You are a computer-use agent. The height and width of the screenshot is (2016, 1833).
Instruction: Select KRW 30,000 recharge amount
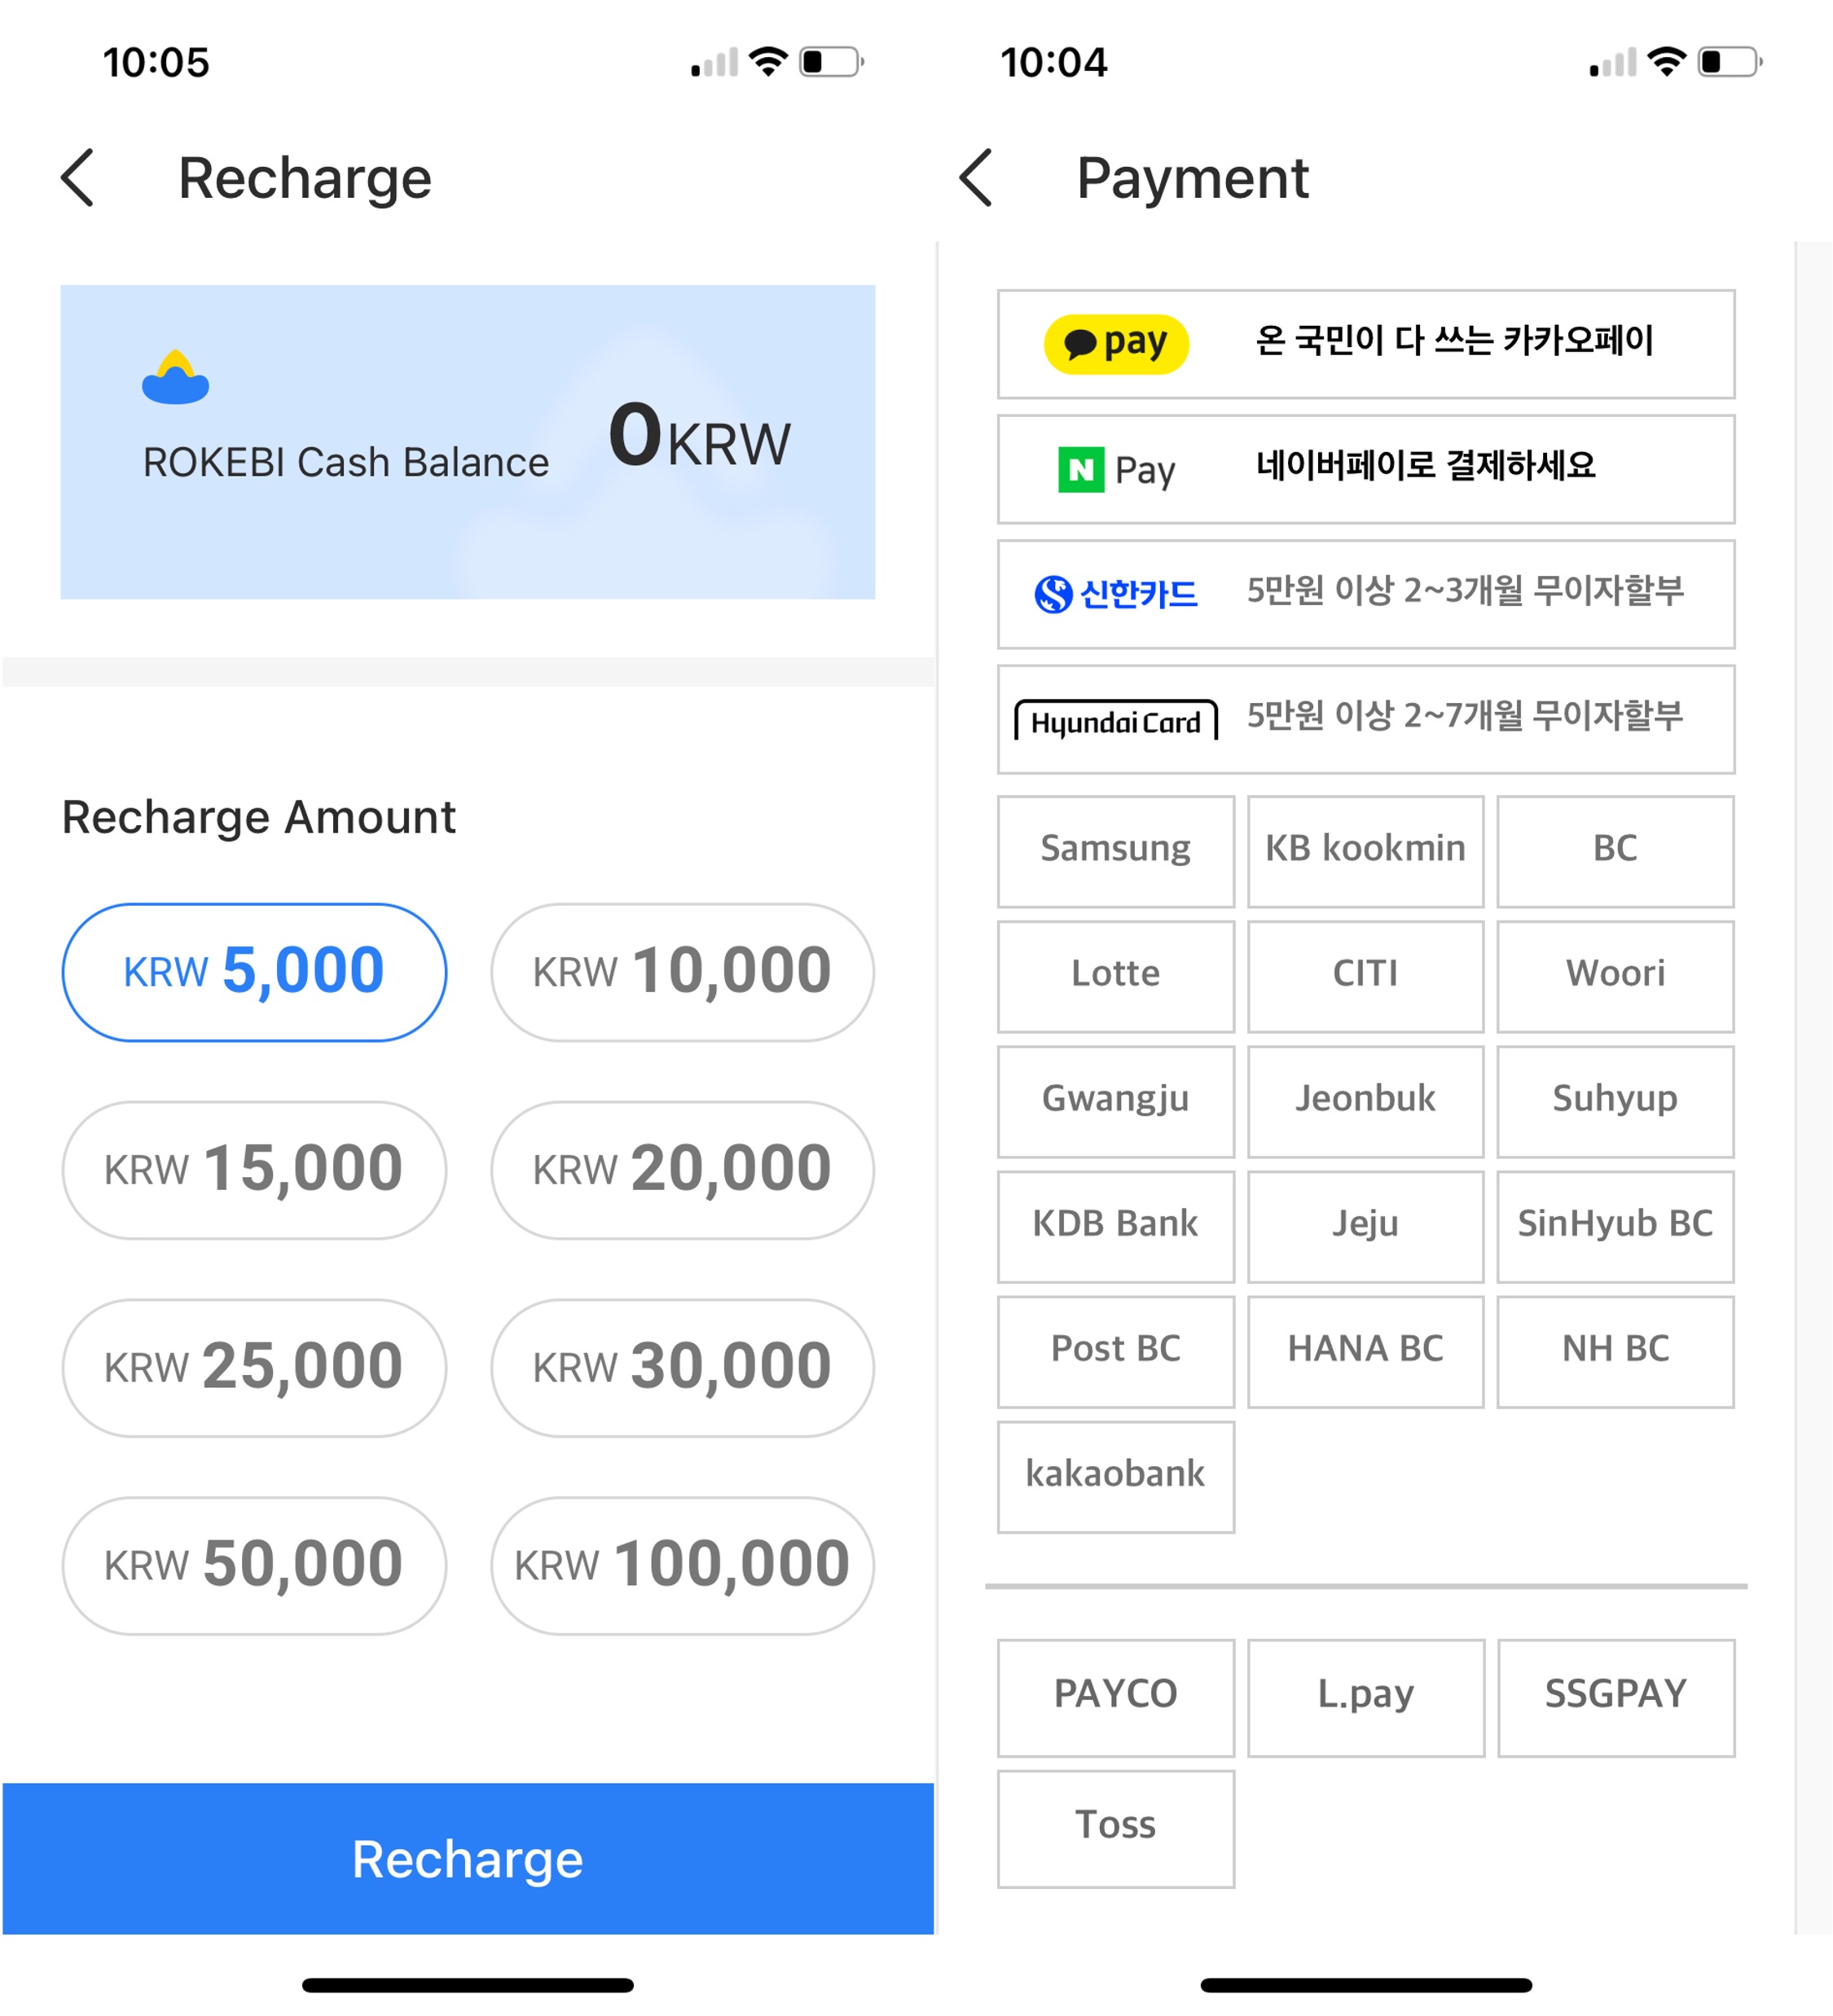[682, 1368]
